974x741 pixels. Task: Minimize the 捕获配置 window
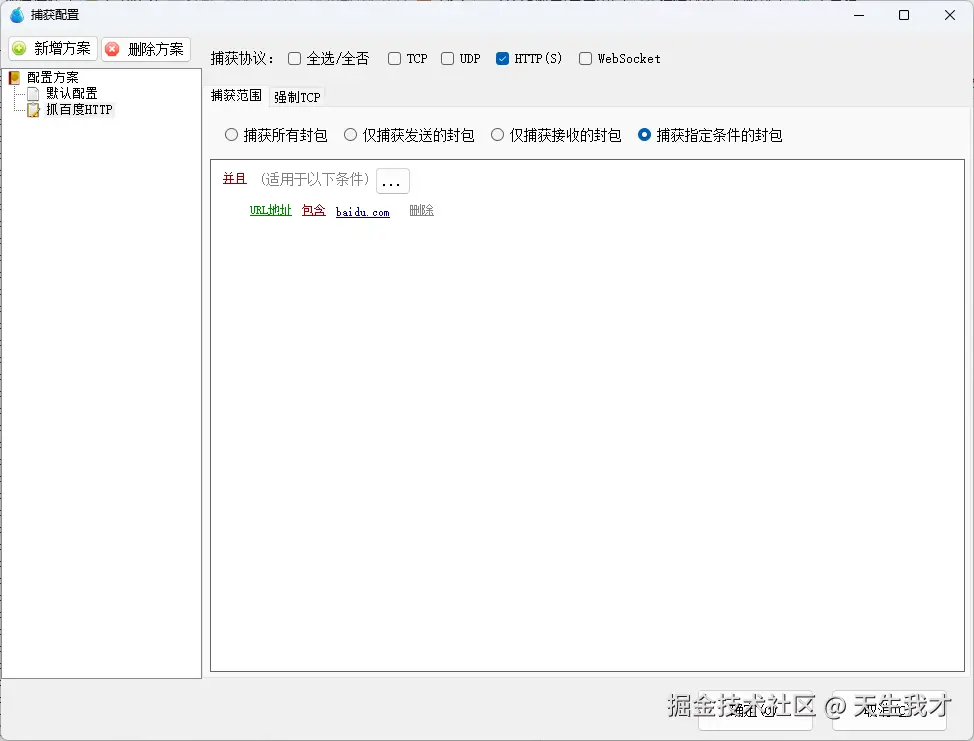859,15
